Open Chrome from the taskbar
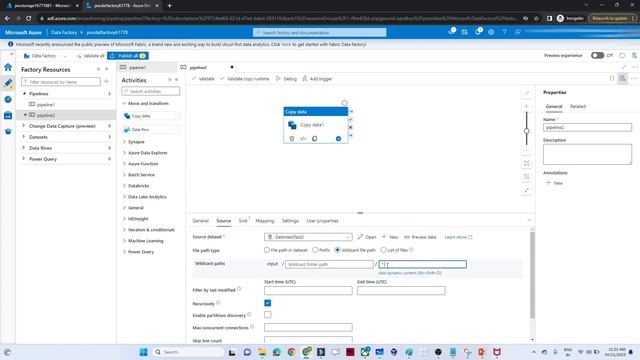Screen dimensions: 640x360 pos(291,352)
